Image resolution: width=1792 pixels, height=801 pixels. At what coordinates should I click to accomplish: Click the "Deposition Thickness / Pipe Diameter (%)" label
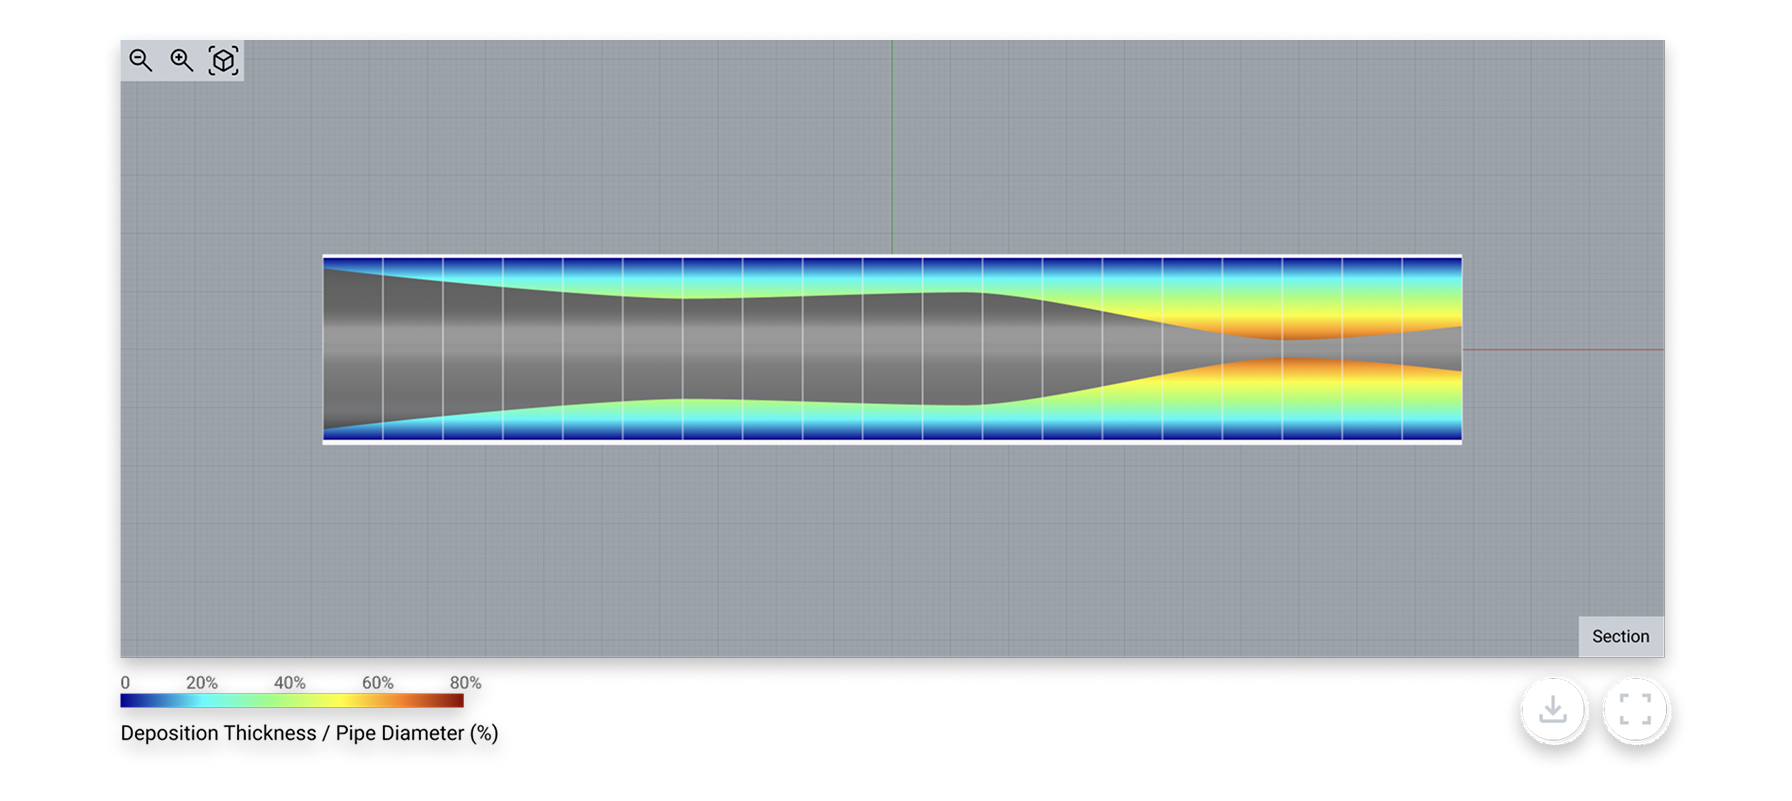pos(309,733)
